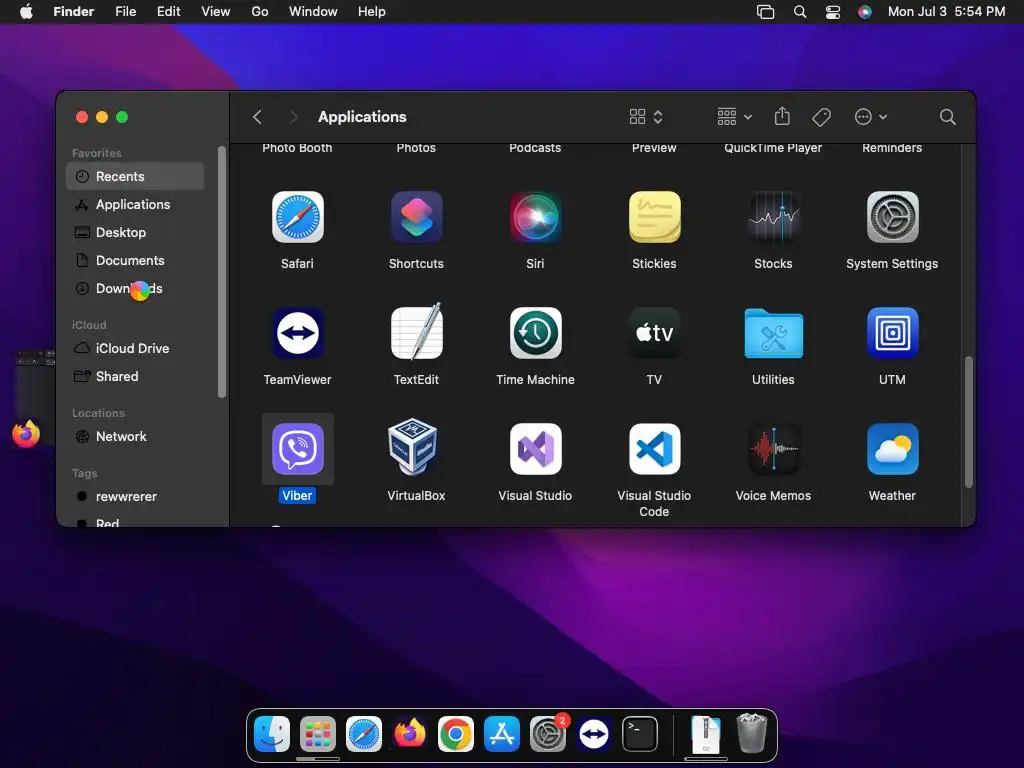Open the More actions ellipsis dropdown

(871, 117)
